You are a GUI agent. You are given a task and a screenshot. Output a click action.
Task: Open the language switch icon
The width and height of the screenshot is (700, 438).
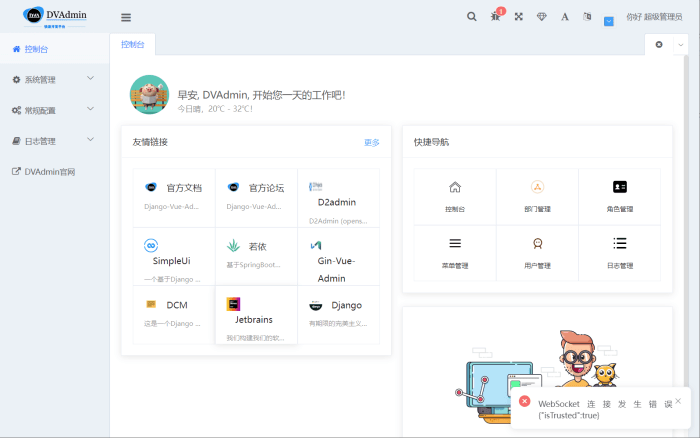point(587,17)
